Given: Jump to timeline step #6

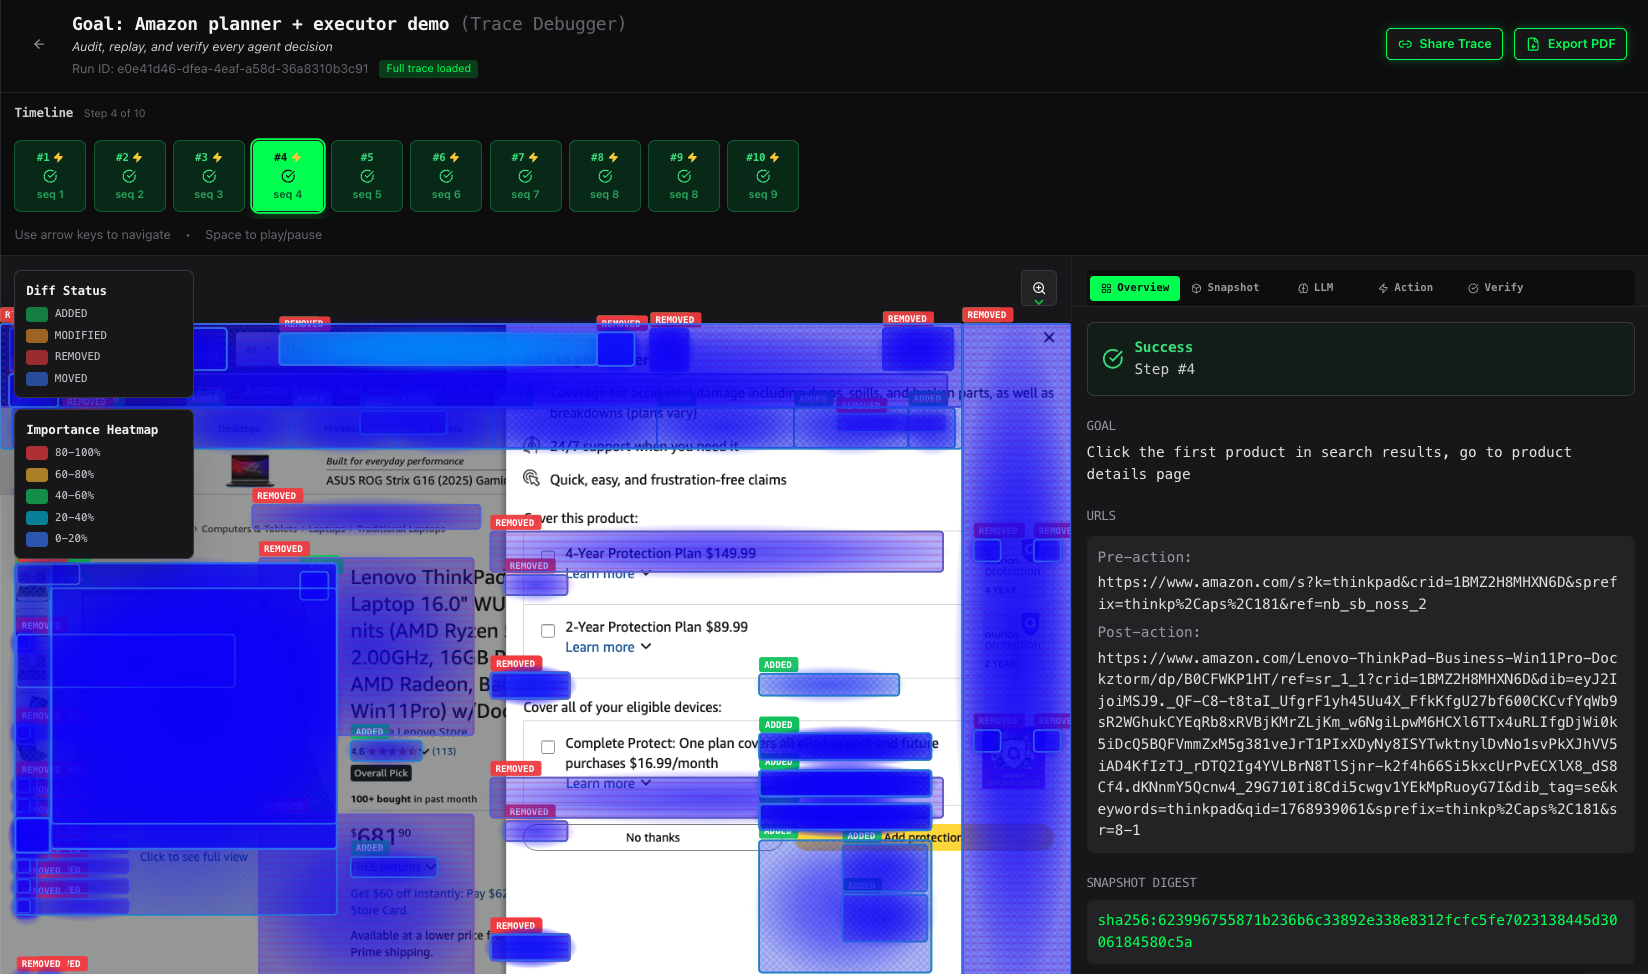Looking at the screenshot, I should coord(446,176).
